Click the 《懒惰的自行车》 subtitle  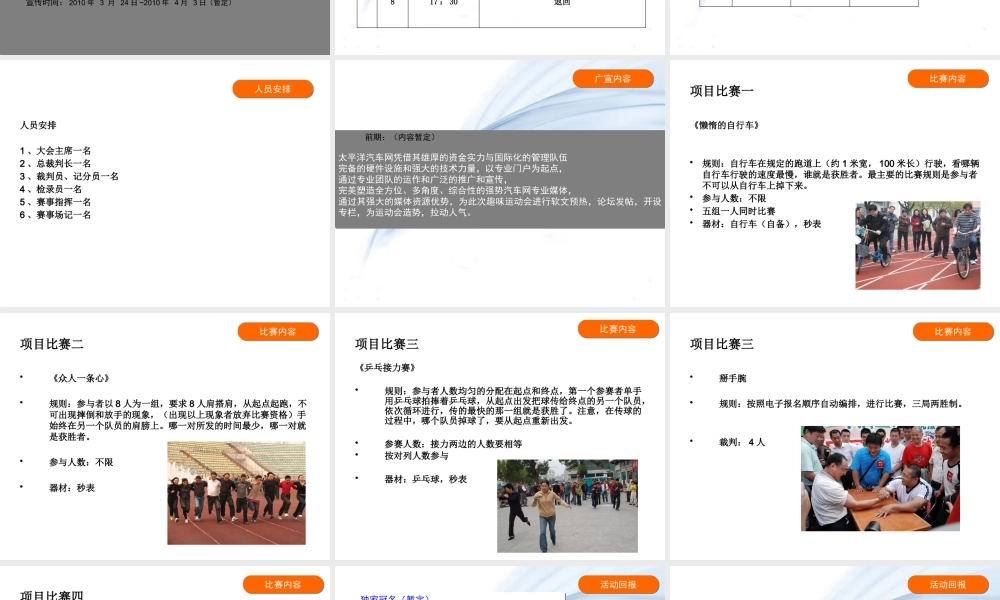(726, 125)
